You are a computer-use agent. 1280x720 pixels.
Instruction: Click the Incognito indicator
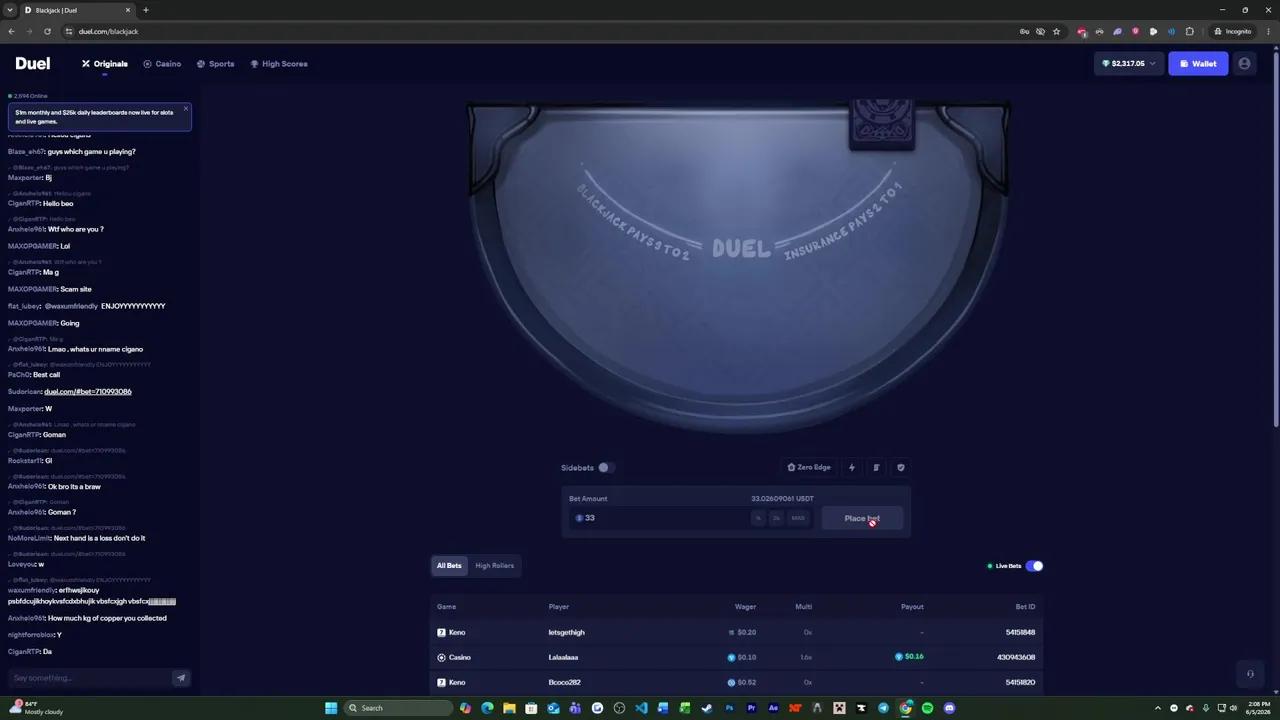click(1233, 31)
